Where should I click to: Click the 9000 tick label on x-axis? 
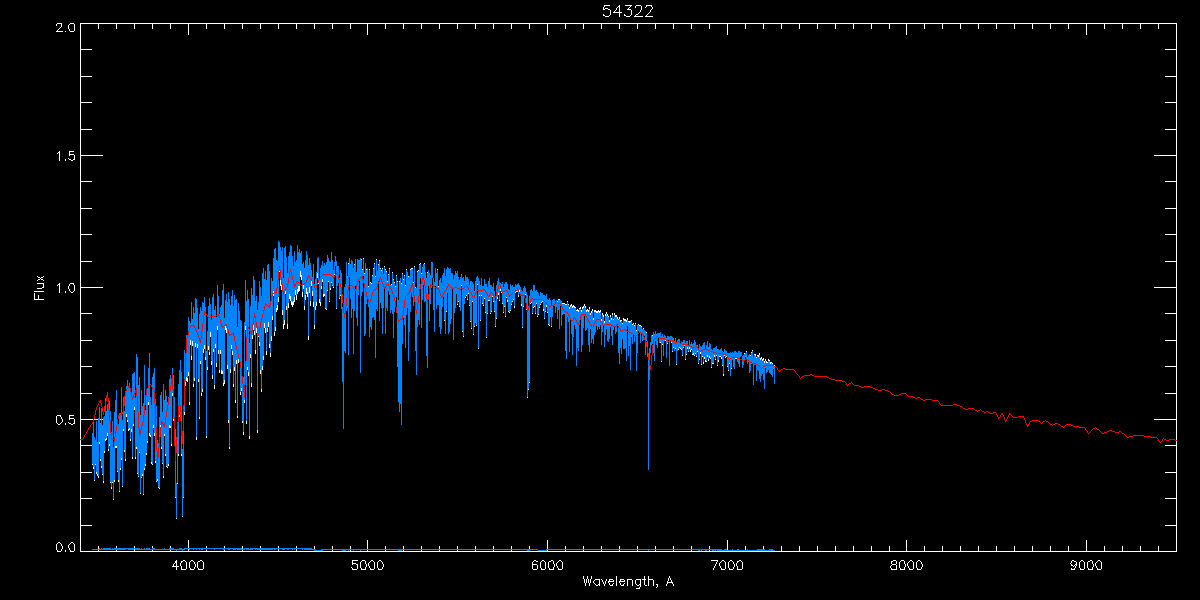pyautogui.click(x=1086, y=564)
